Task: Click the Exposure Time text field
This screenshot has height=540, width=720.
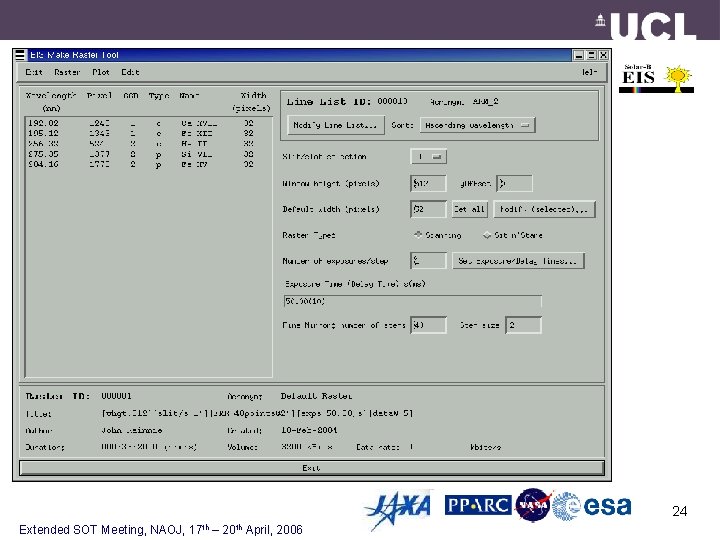Action: click(x=412, y=301)
